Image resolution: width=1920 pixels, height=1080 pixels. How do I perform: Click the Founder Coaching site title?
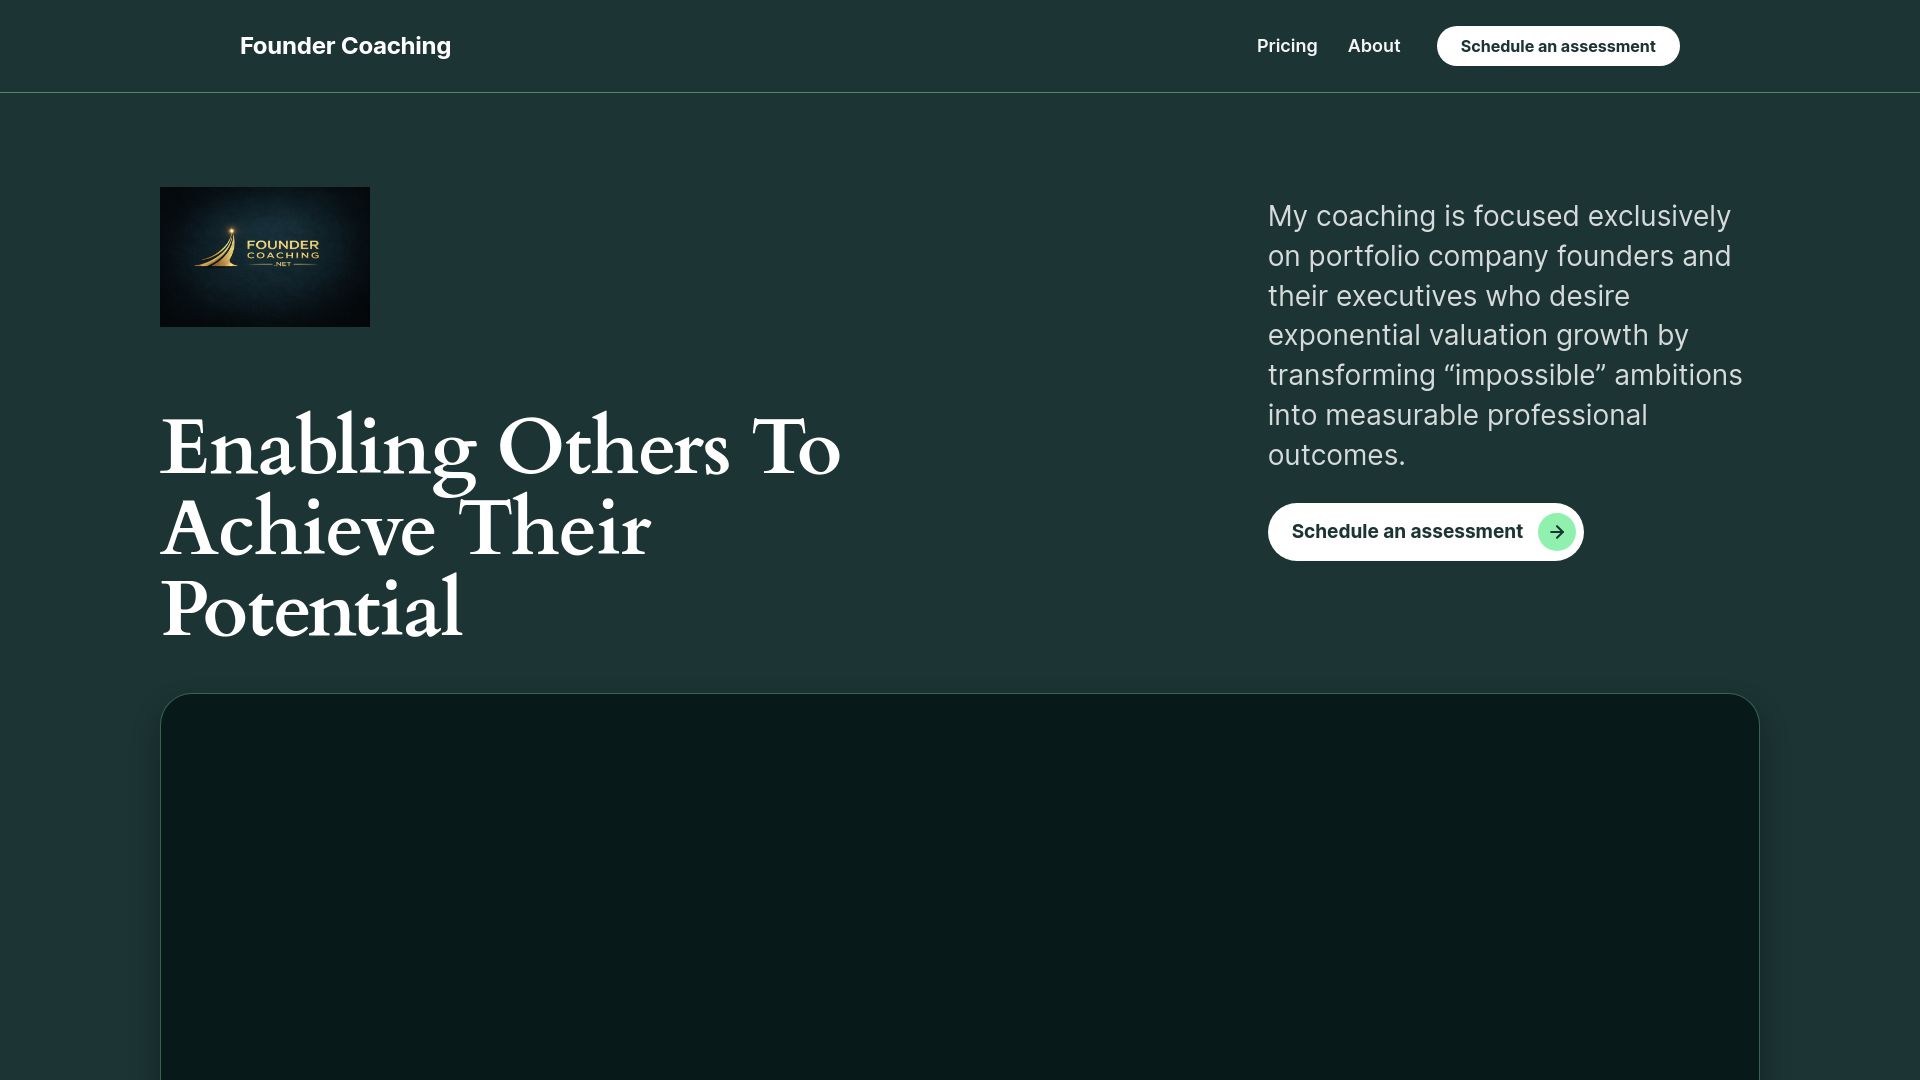[345, 46]
